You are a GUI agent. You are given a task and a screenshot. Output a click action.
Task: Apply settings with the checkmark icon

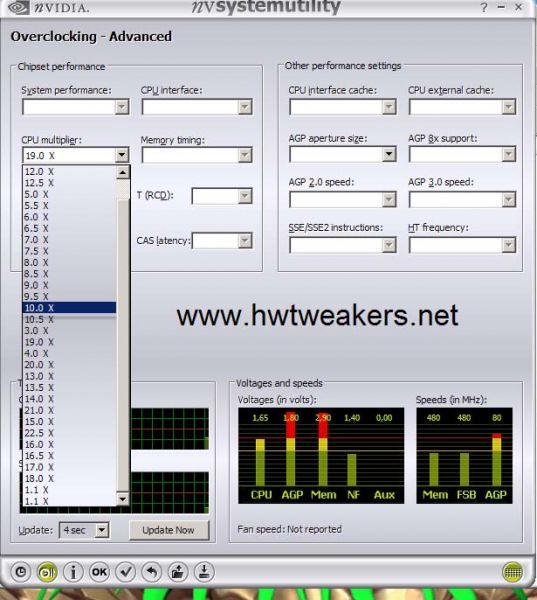click(126, 572)
